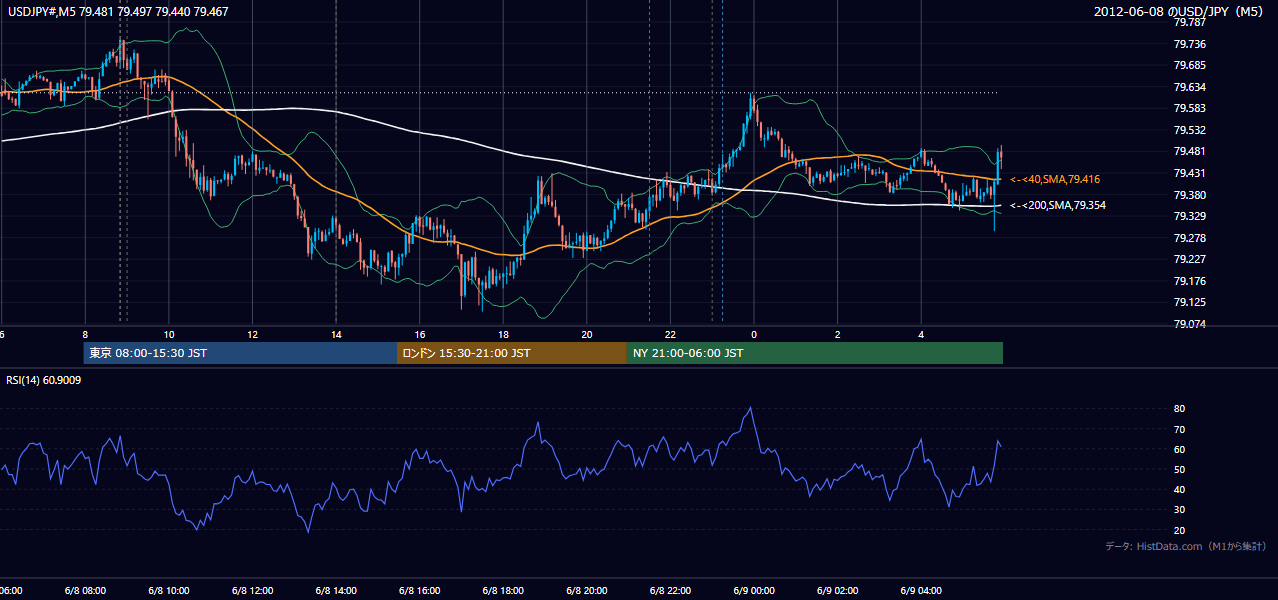
Task: Click hour label 16 under price chart
Action: [420, 334]
